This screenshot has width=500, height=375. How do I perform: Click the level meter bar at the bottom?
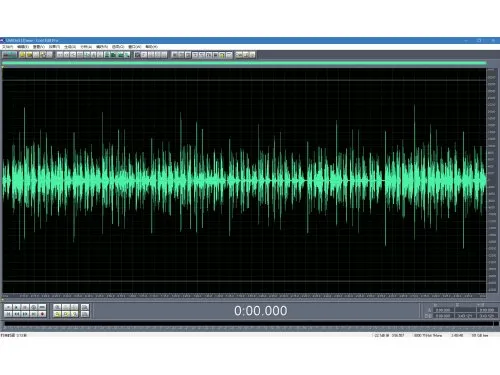point(249,323)
